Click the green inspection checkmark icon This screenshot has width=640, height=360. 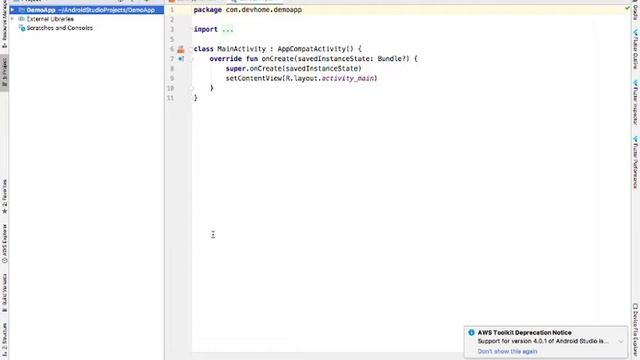[627, 8]
